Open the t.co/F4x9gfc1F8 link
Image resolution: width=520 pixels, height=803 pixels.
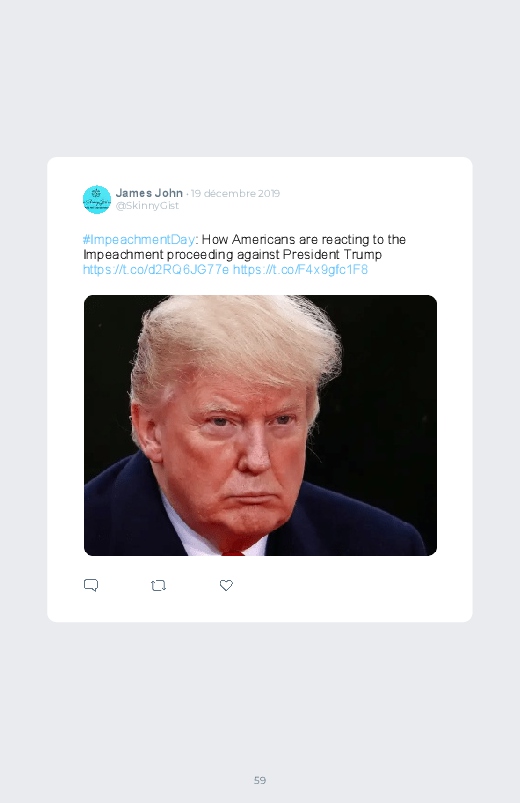pos(300,269)
